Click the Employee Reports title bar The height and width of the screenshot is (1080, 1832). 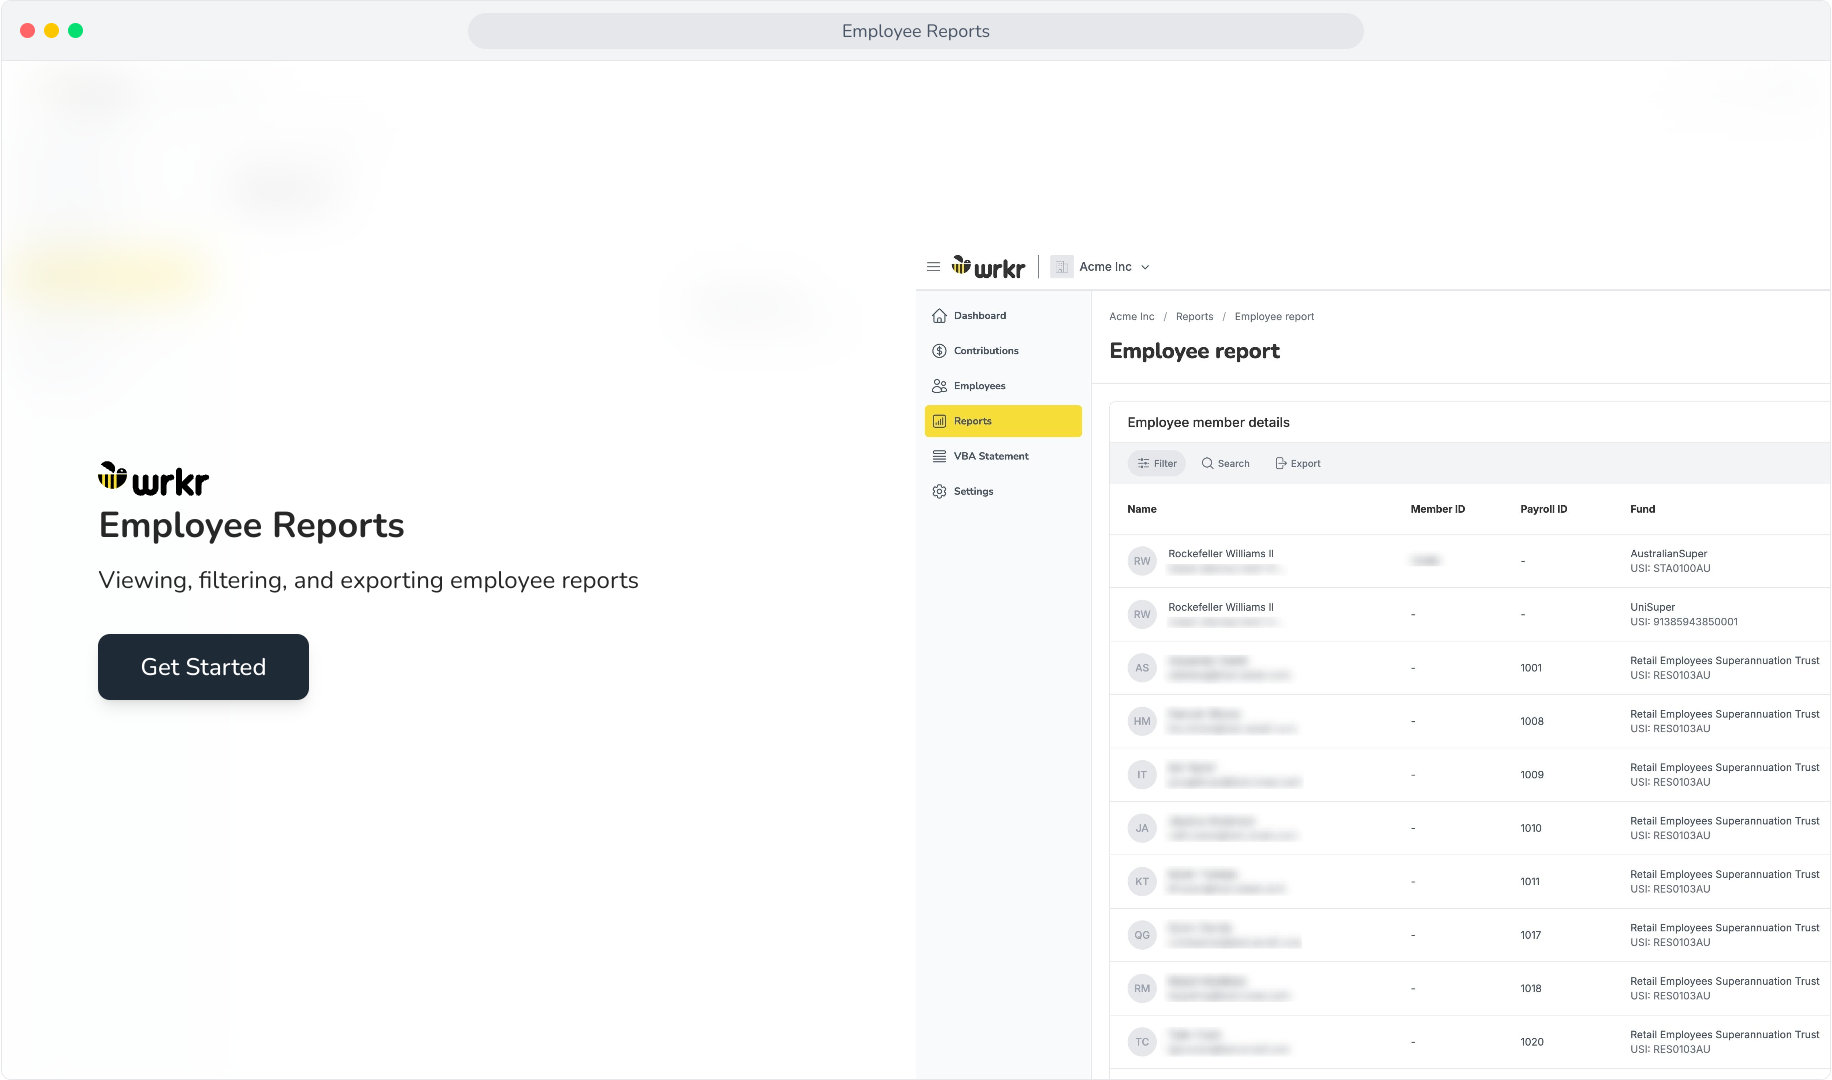point(915,31)
